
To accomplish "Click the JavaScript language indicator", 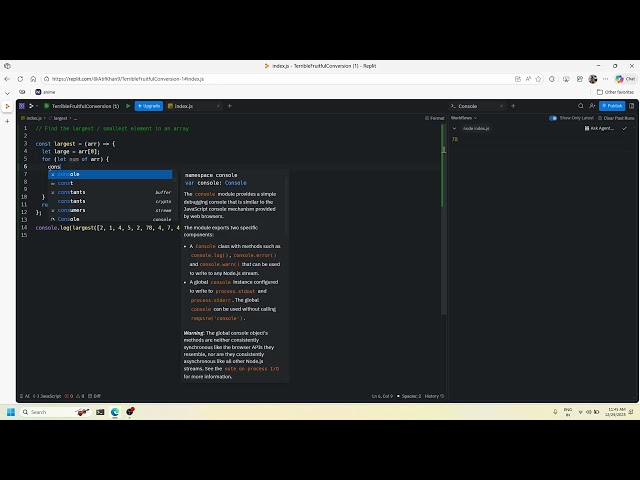I will (x=47, y=396).
